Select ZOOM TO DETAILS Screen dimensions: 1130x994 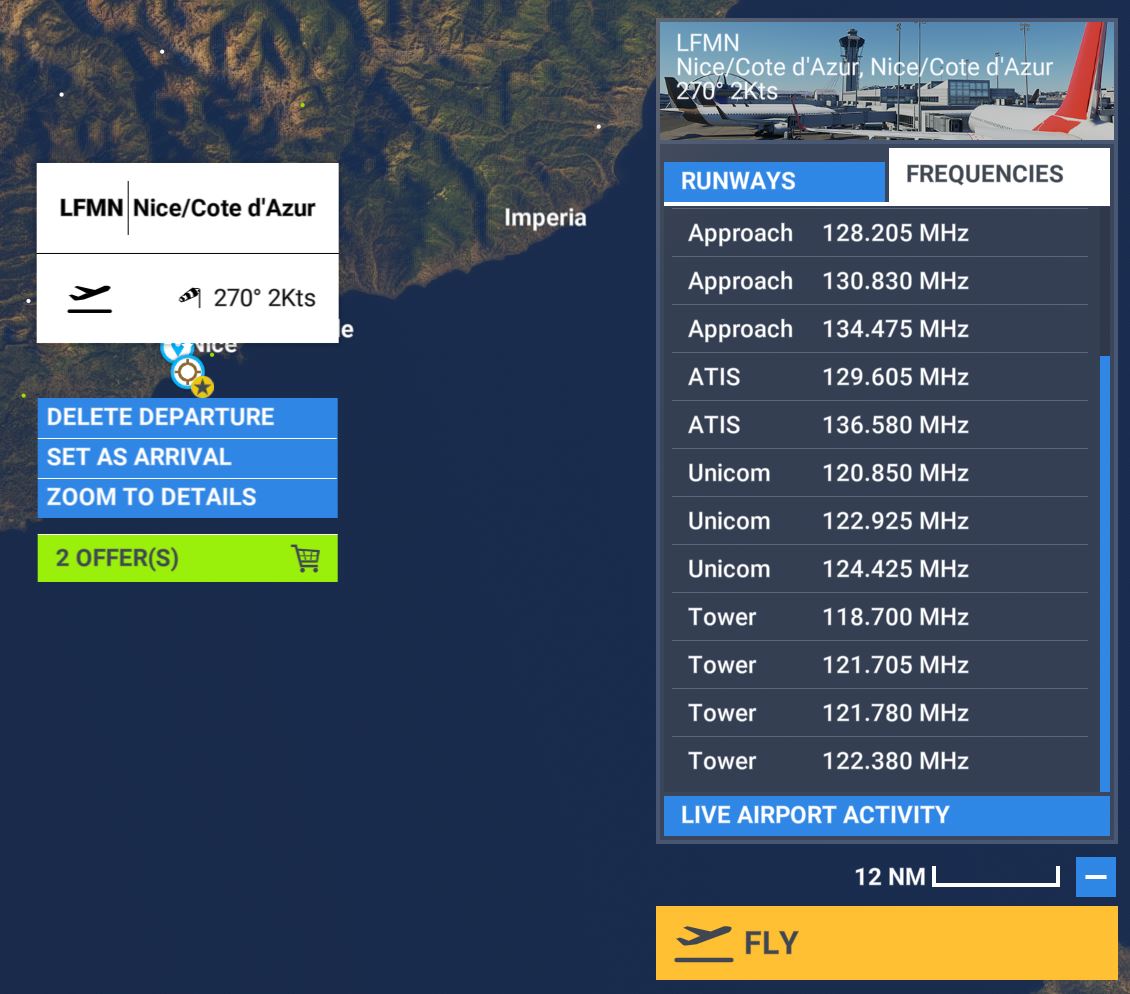pyautogui.click(x=187, y=497)
